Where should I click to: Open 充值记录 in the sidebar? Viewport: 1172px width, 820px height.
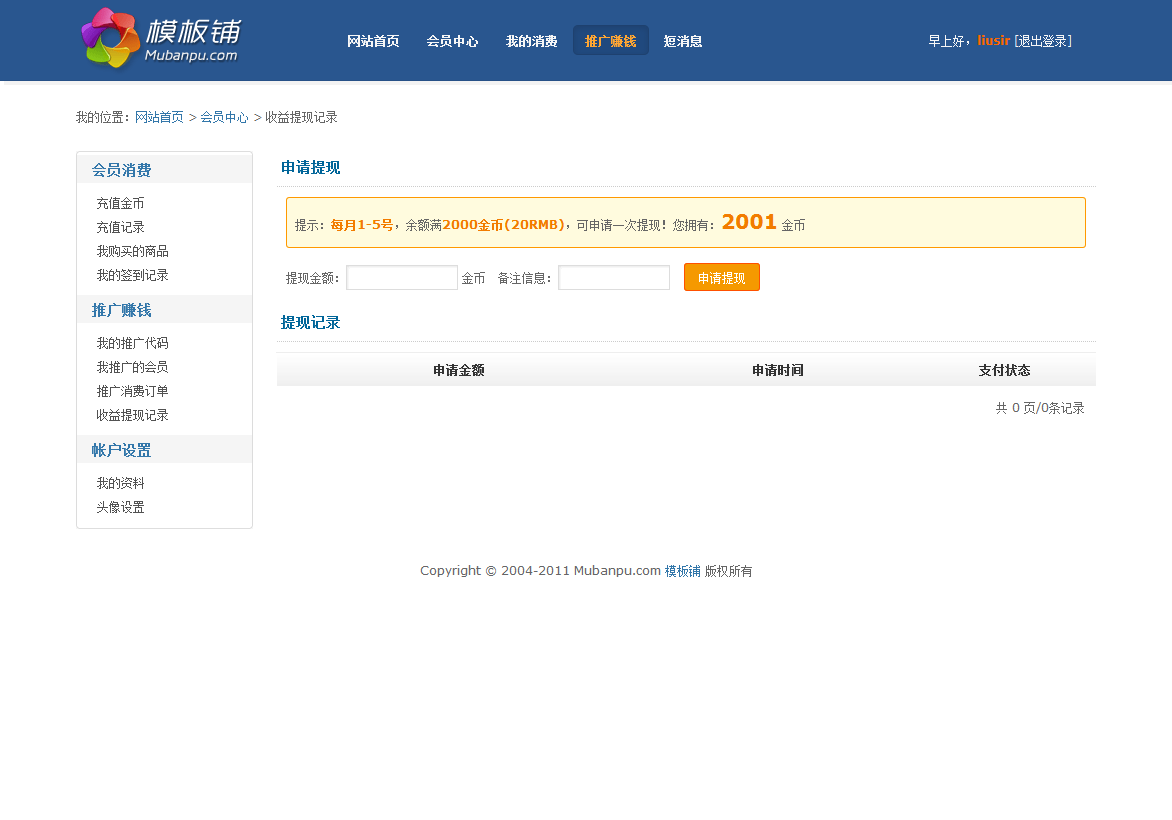click(120, 227)
